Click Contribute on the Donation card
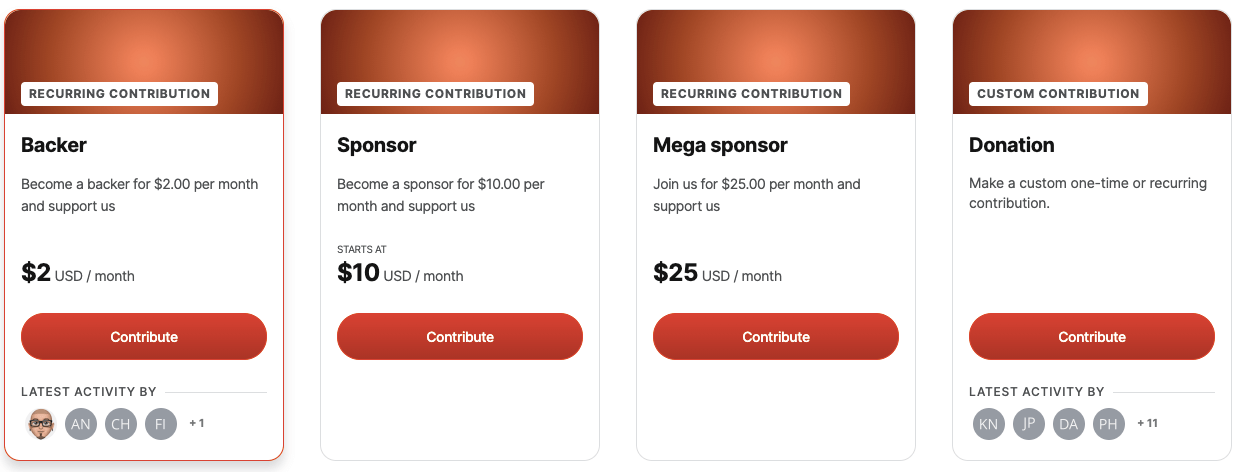1238x472 pixels. [1092, 337]
